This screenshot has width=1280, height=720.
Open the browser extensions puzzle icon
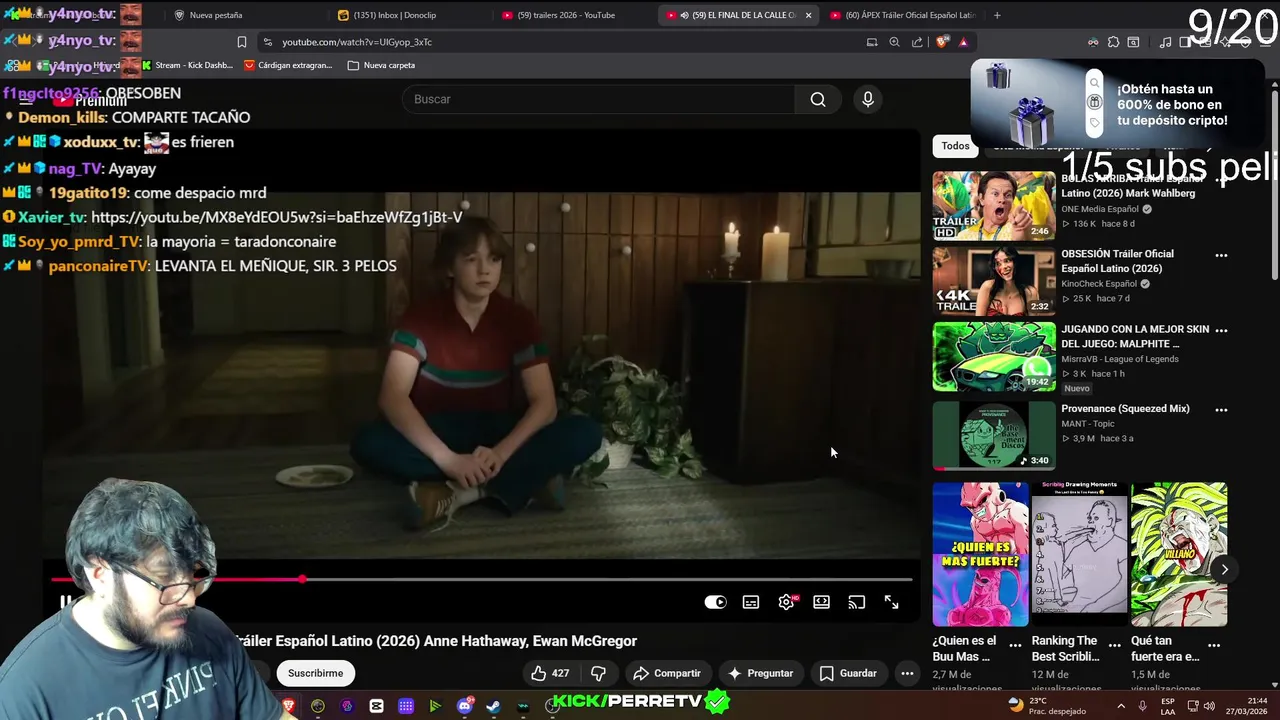(1113, 42)
